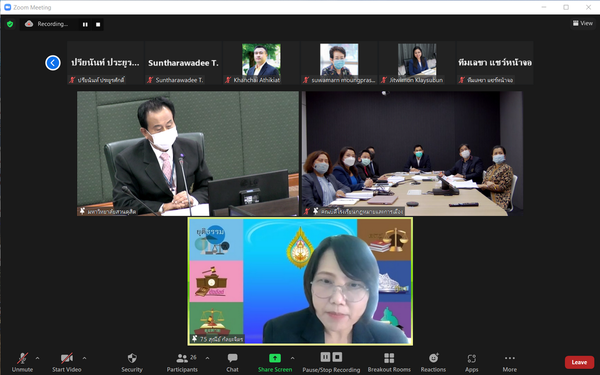
Task: Open the View layout menu
Action: [x=583, y=23]
